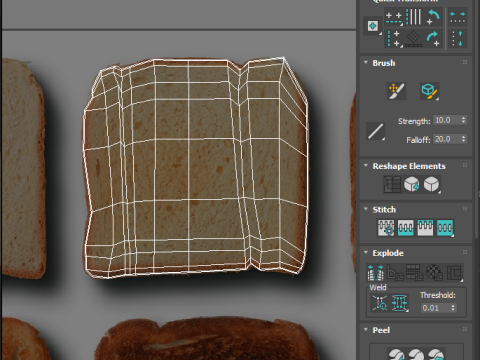Collapse the Stitch rollout arrow
480x360 pixels.
(366, 209)
